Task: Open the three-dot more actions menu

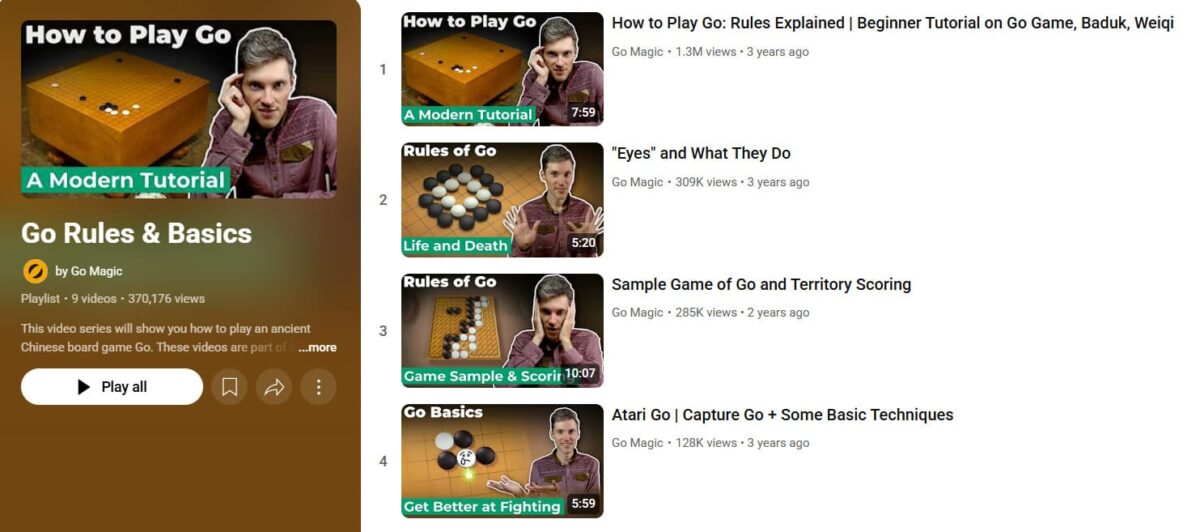Action: pos(318,387)
